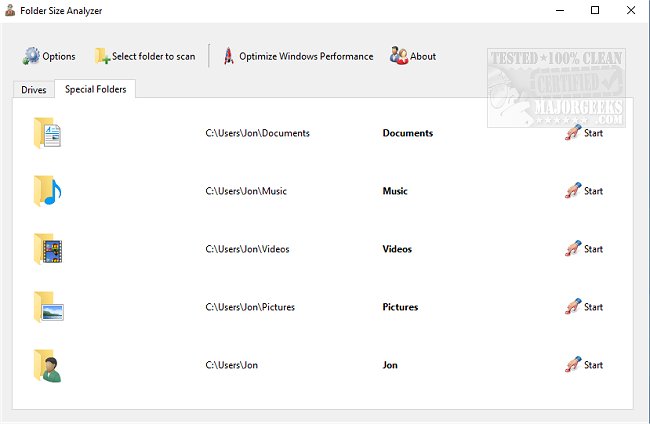Click the Folder Size Analyzer title bar icon

10,10
